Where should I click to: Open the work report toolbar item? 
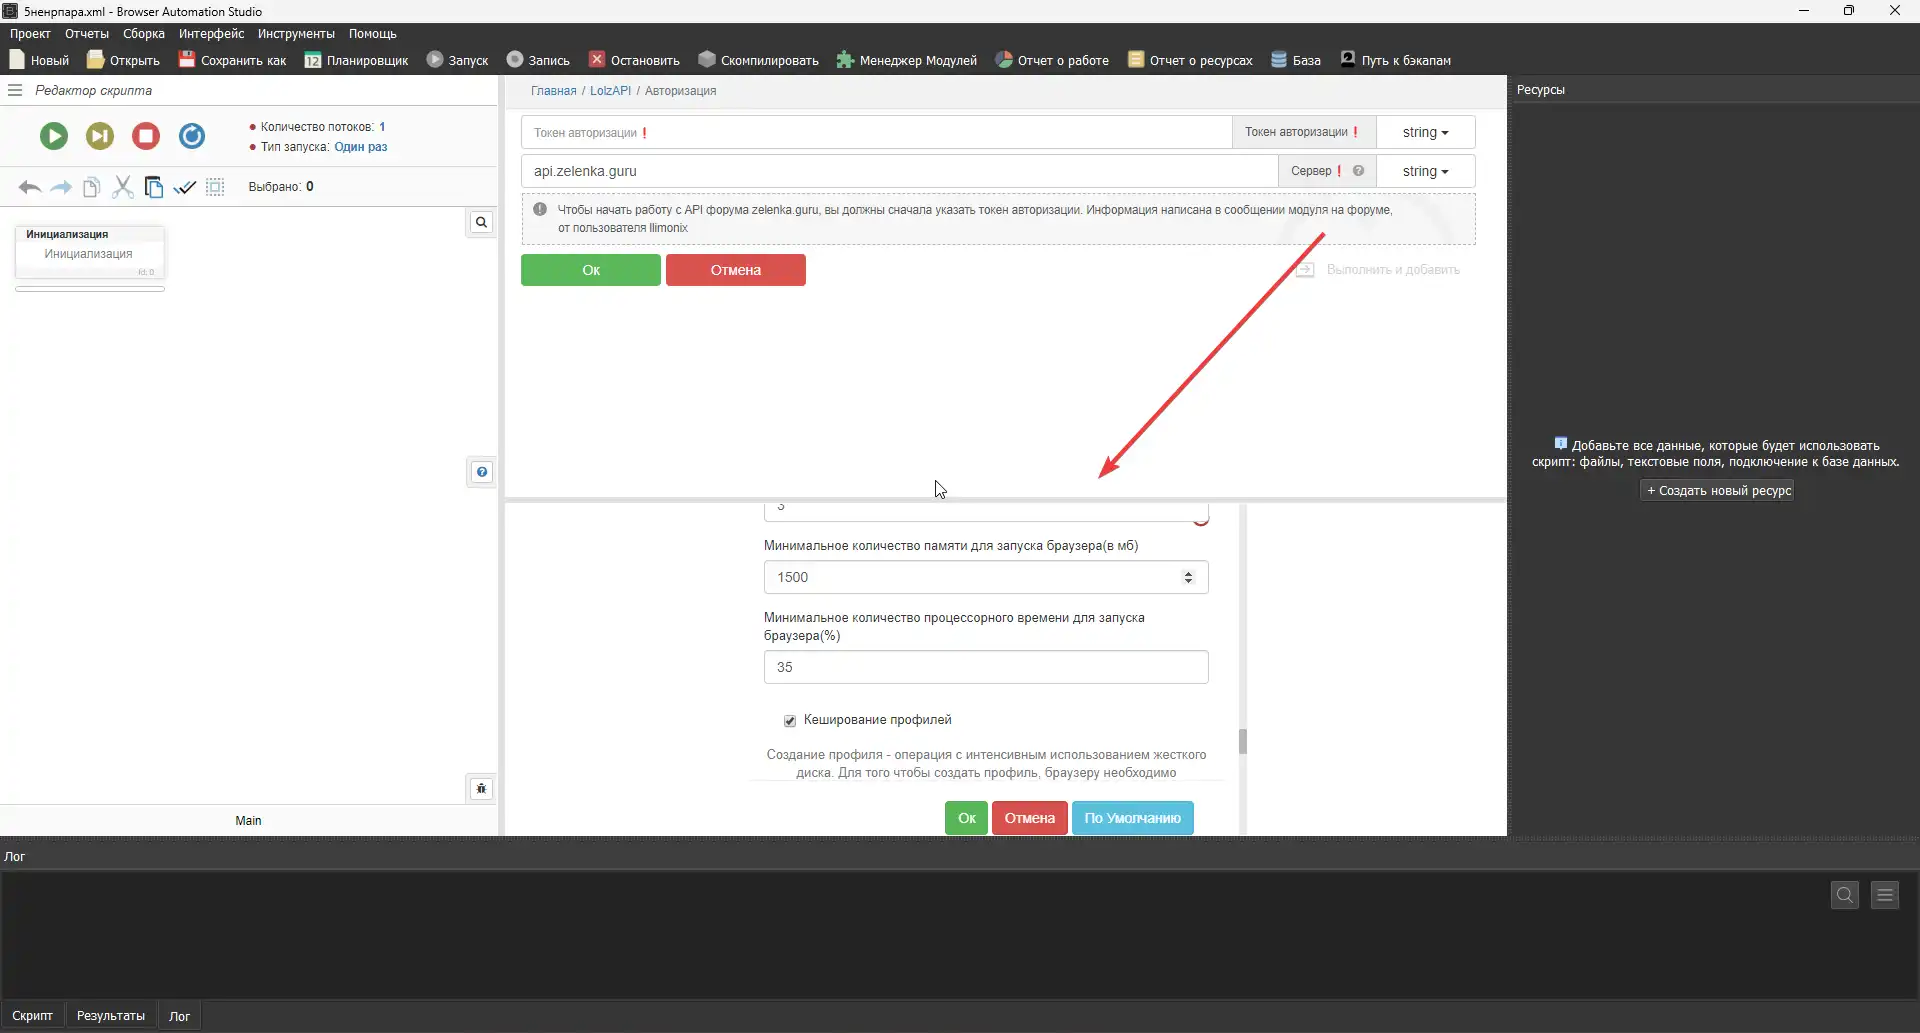1052,60
